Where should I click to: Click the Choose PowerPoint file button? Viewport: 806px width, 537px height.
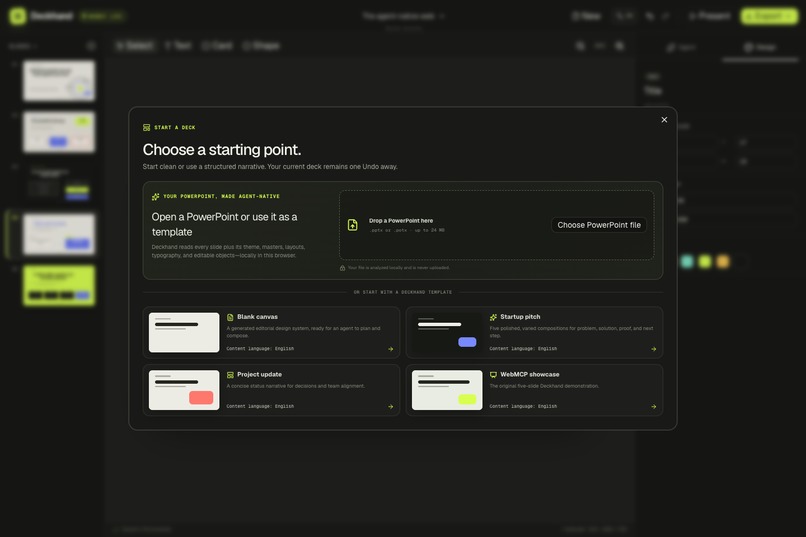pyautogui.click(x=599, y=225)
